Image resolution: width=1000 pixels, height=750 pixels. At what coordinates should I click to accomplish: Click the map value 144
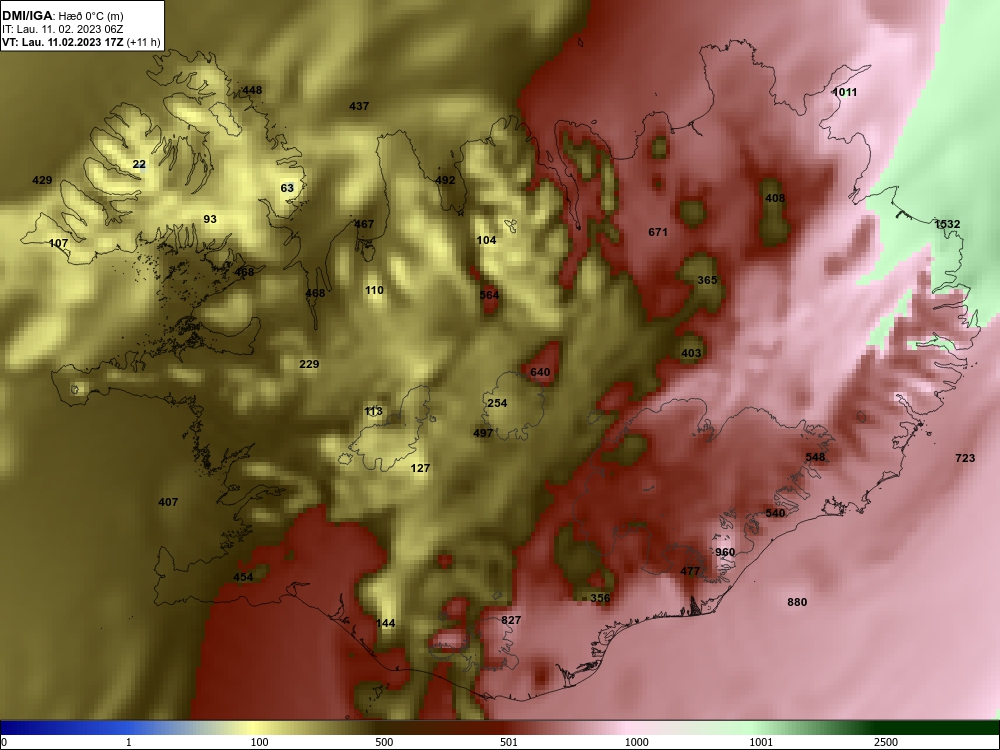385,624
